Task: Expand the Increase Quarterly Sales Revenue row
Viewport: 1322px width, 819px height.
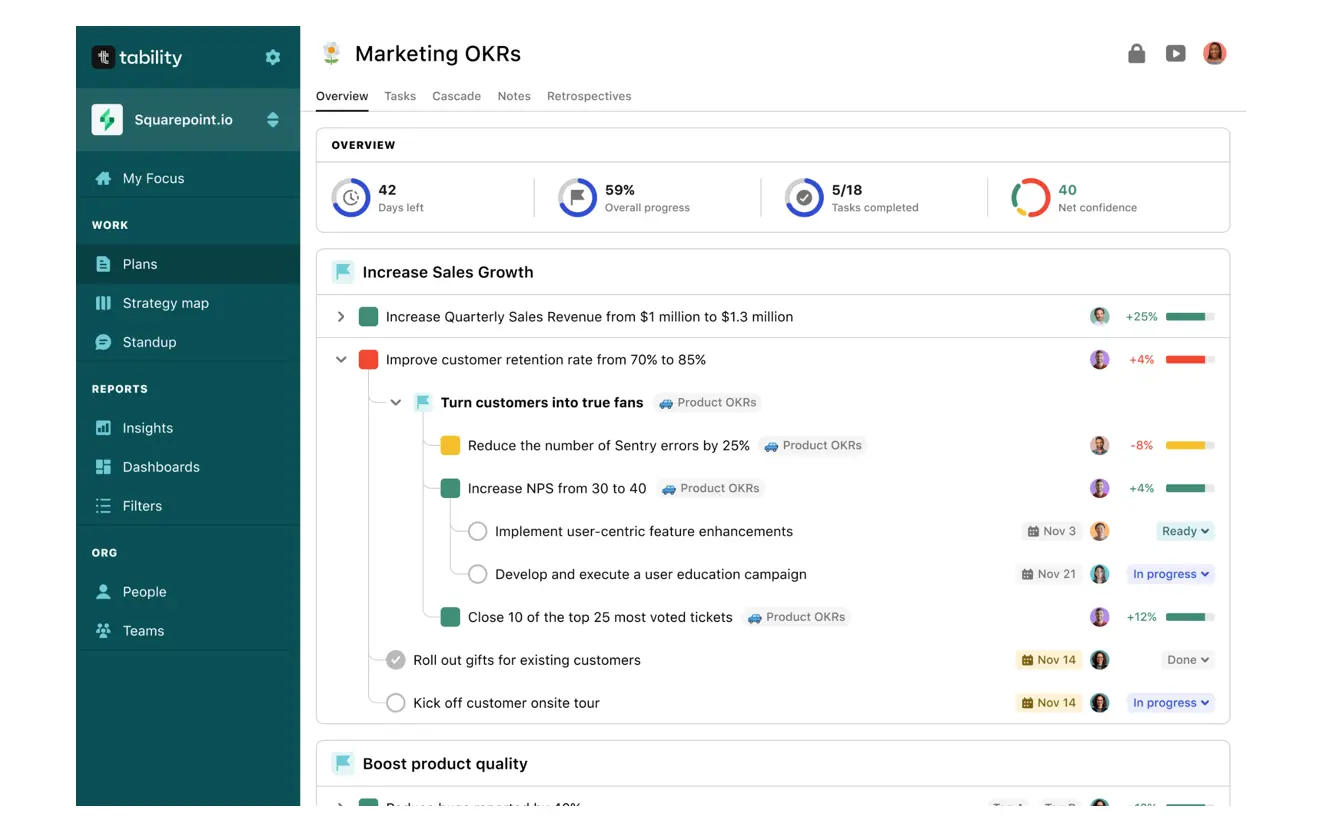Action: [x=341, y=317]
